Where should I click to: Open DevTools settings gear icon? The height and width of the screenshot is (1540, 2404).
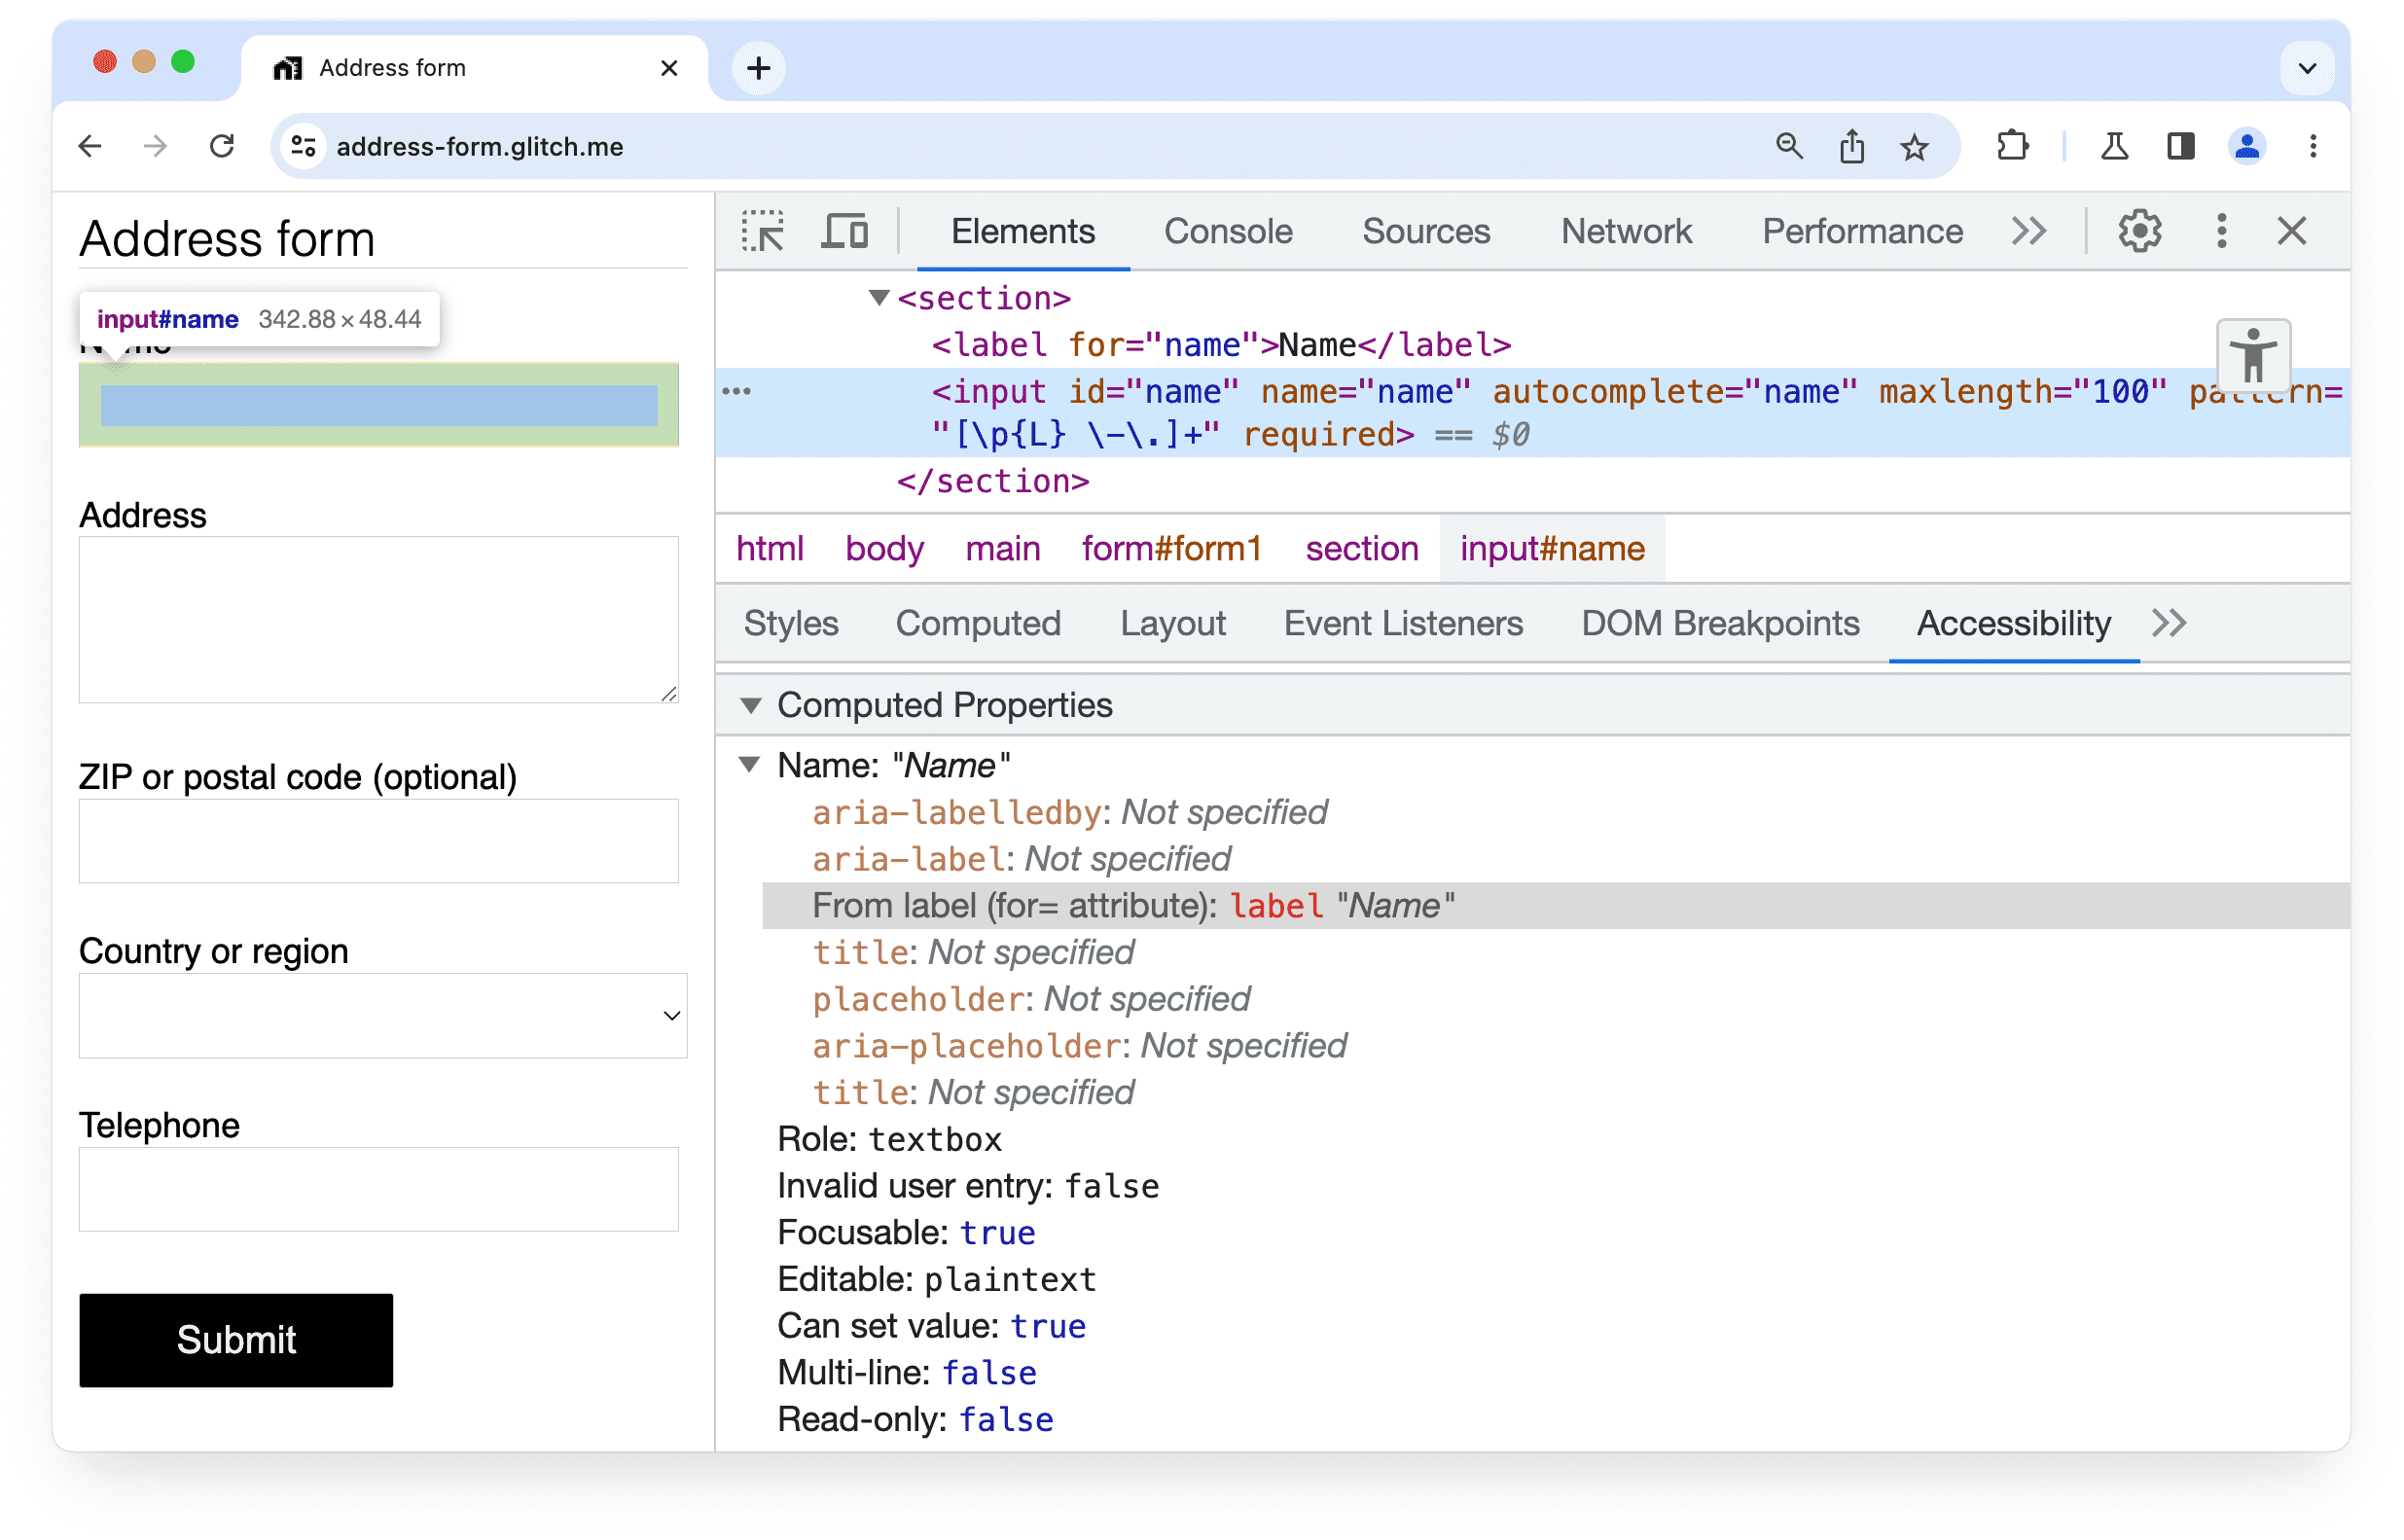tap(2141, 232)
